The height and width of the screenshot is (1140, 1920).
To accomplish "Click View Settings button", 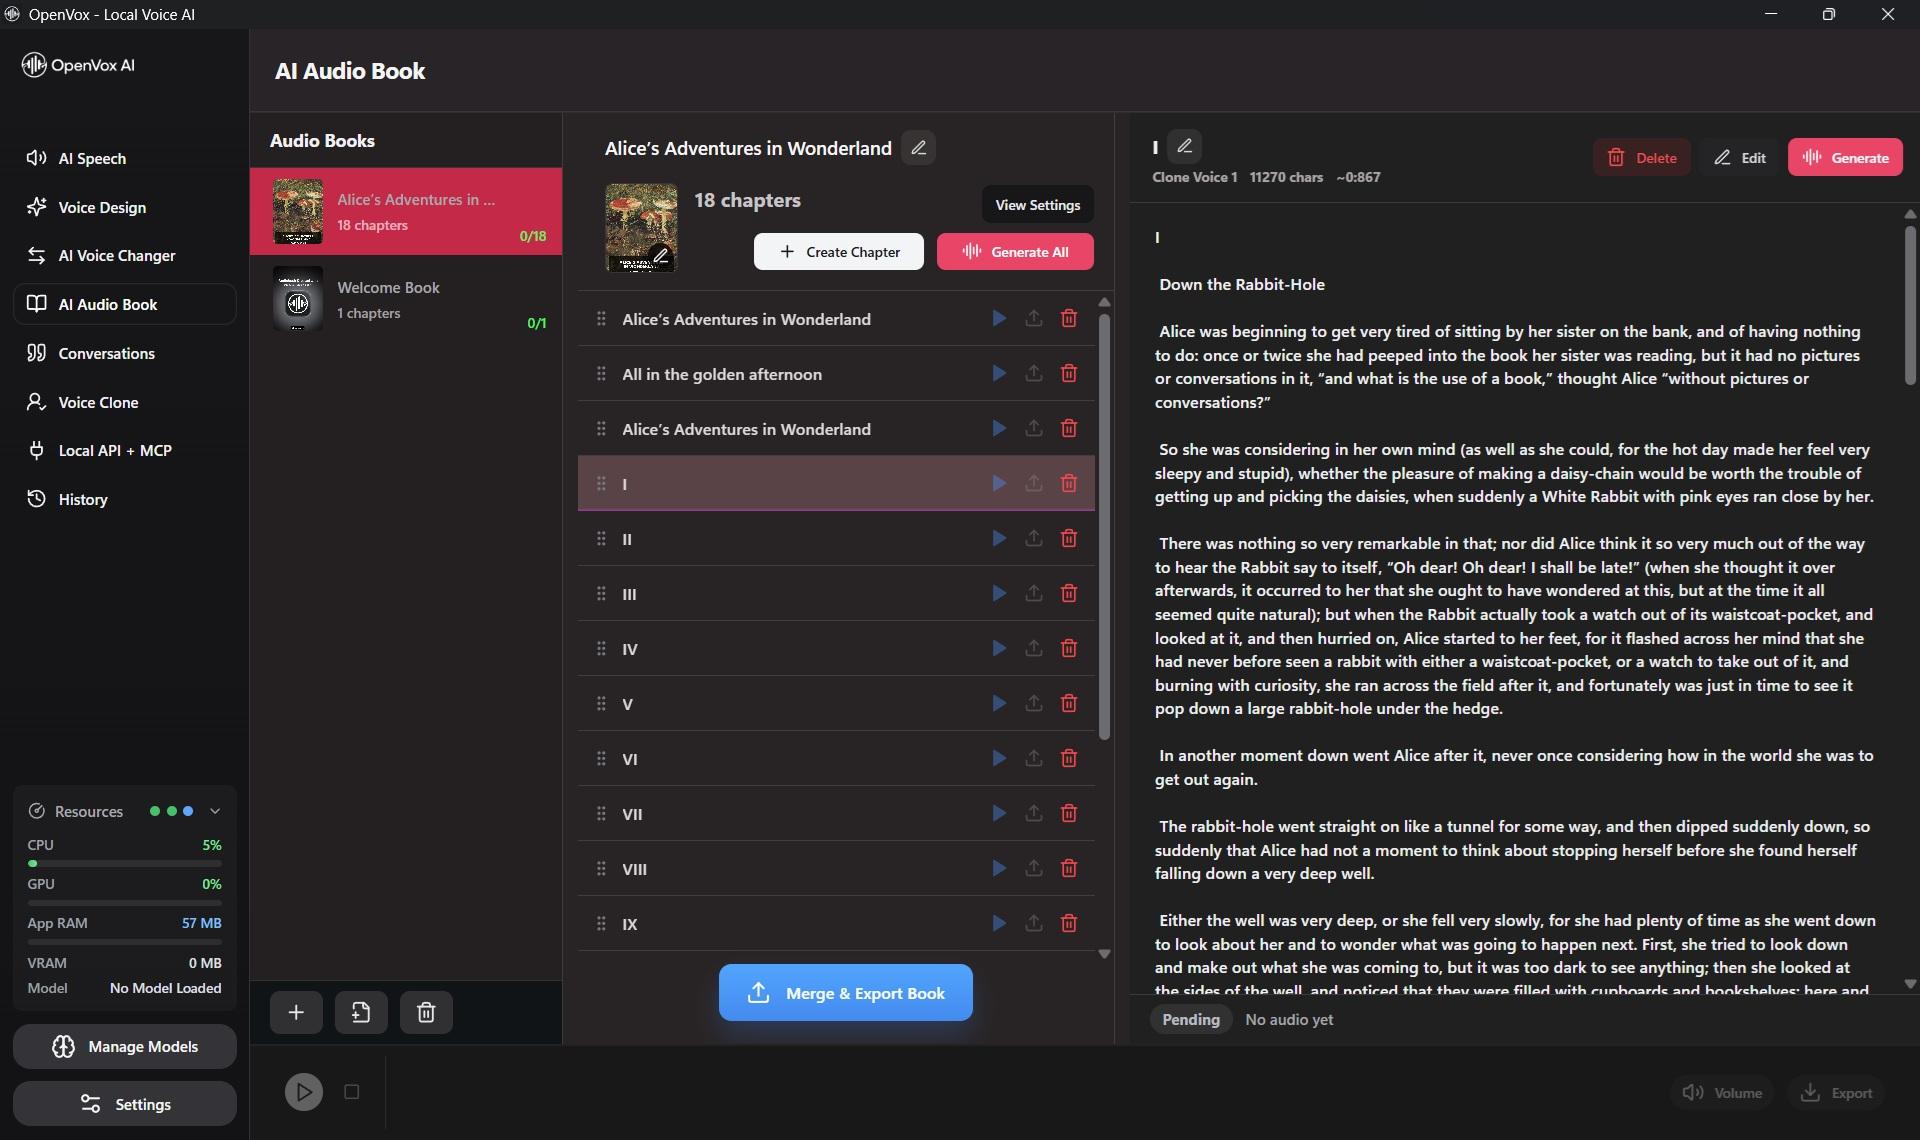I will [1037, 205].
